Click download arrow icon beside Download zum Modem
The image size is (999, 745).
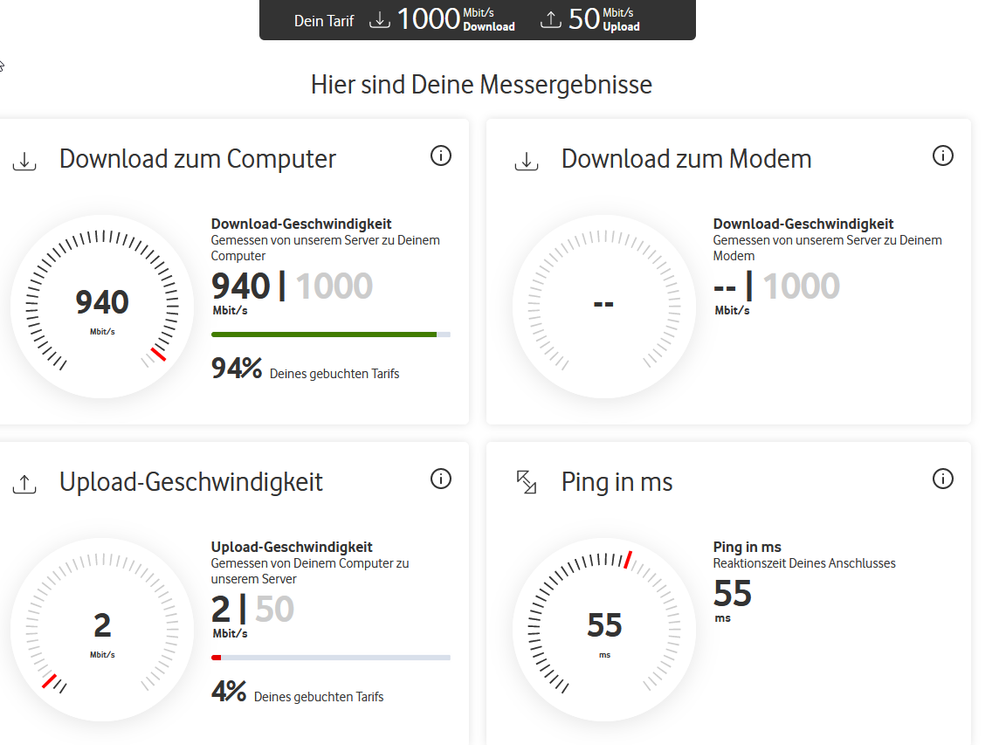526,162
